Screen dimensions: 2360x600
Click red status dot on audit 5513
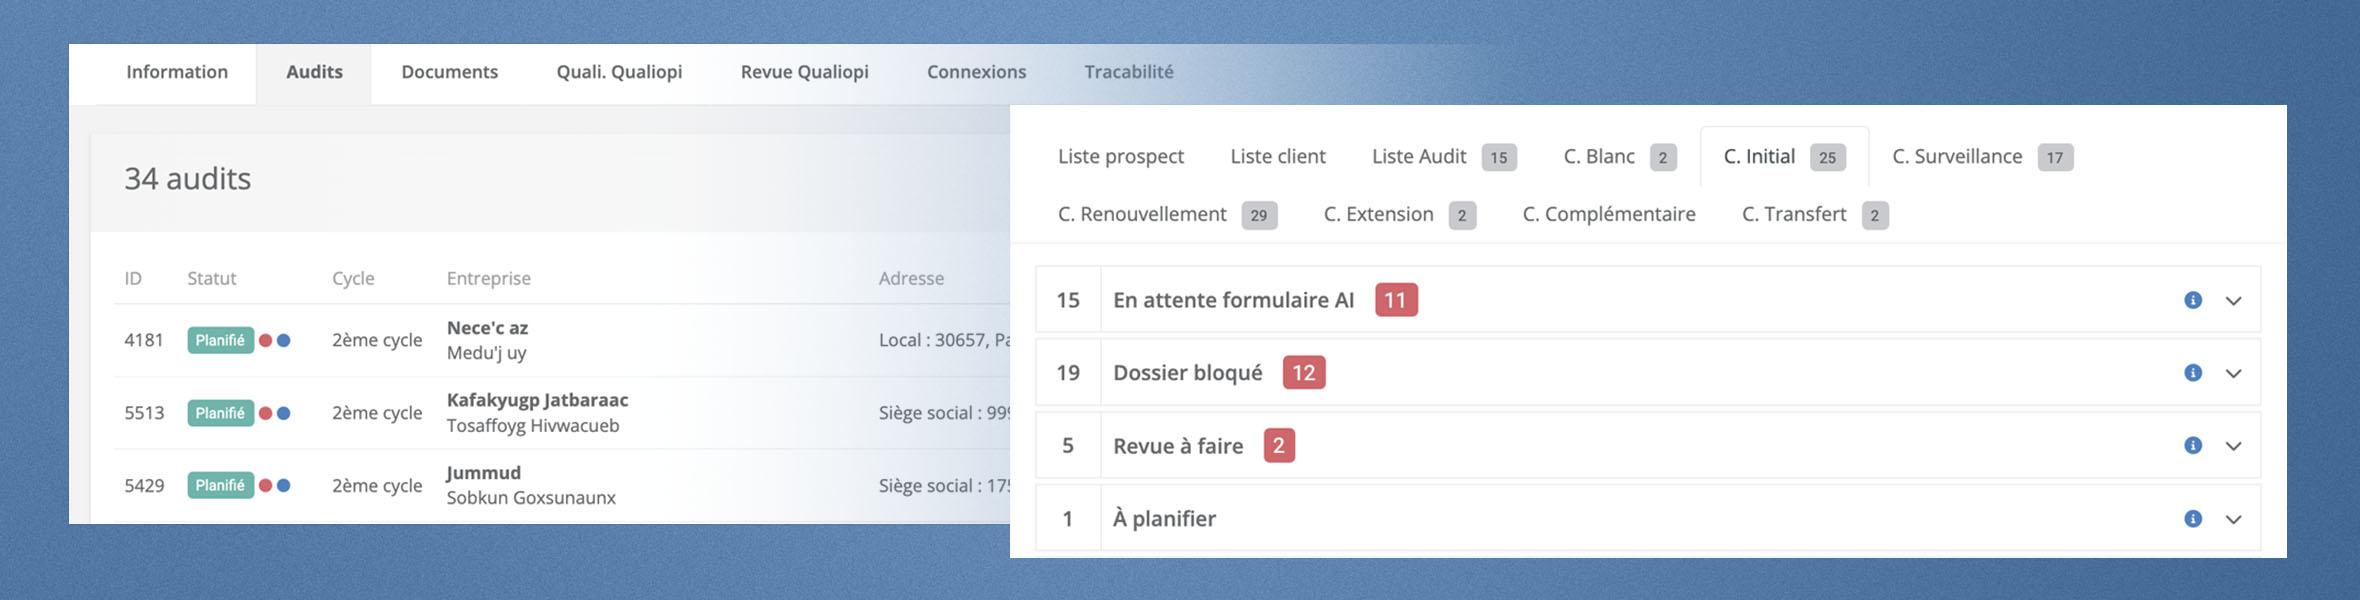tap(265, 413)
